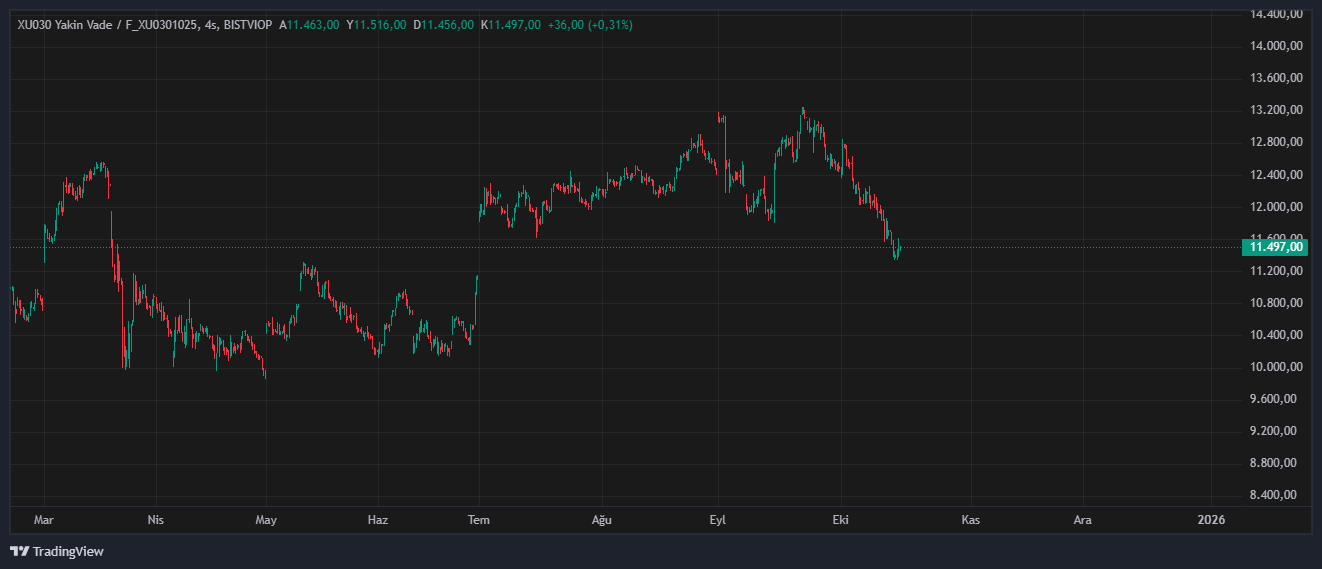1322x569 pixels.
Task: Click the high price value Y11.516,00
Action: click(x=376, y=25)
